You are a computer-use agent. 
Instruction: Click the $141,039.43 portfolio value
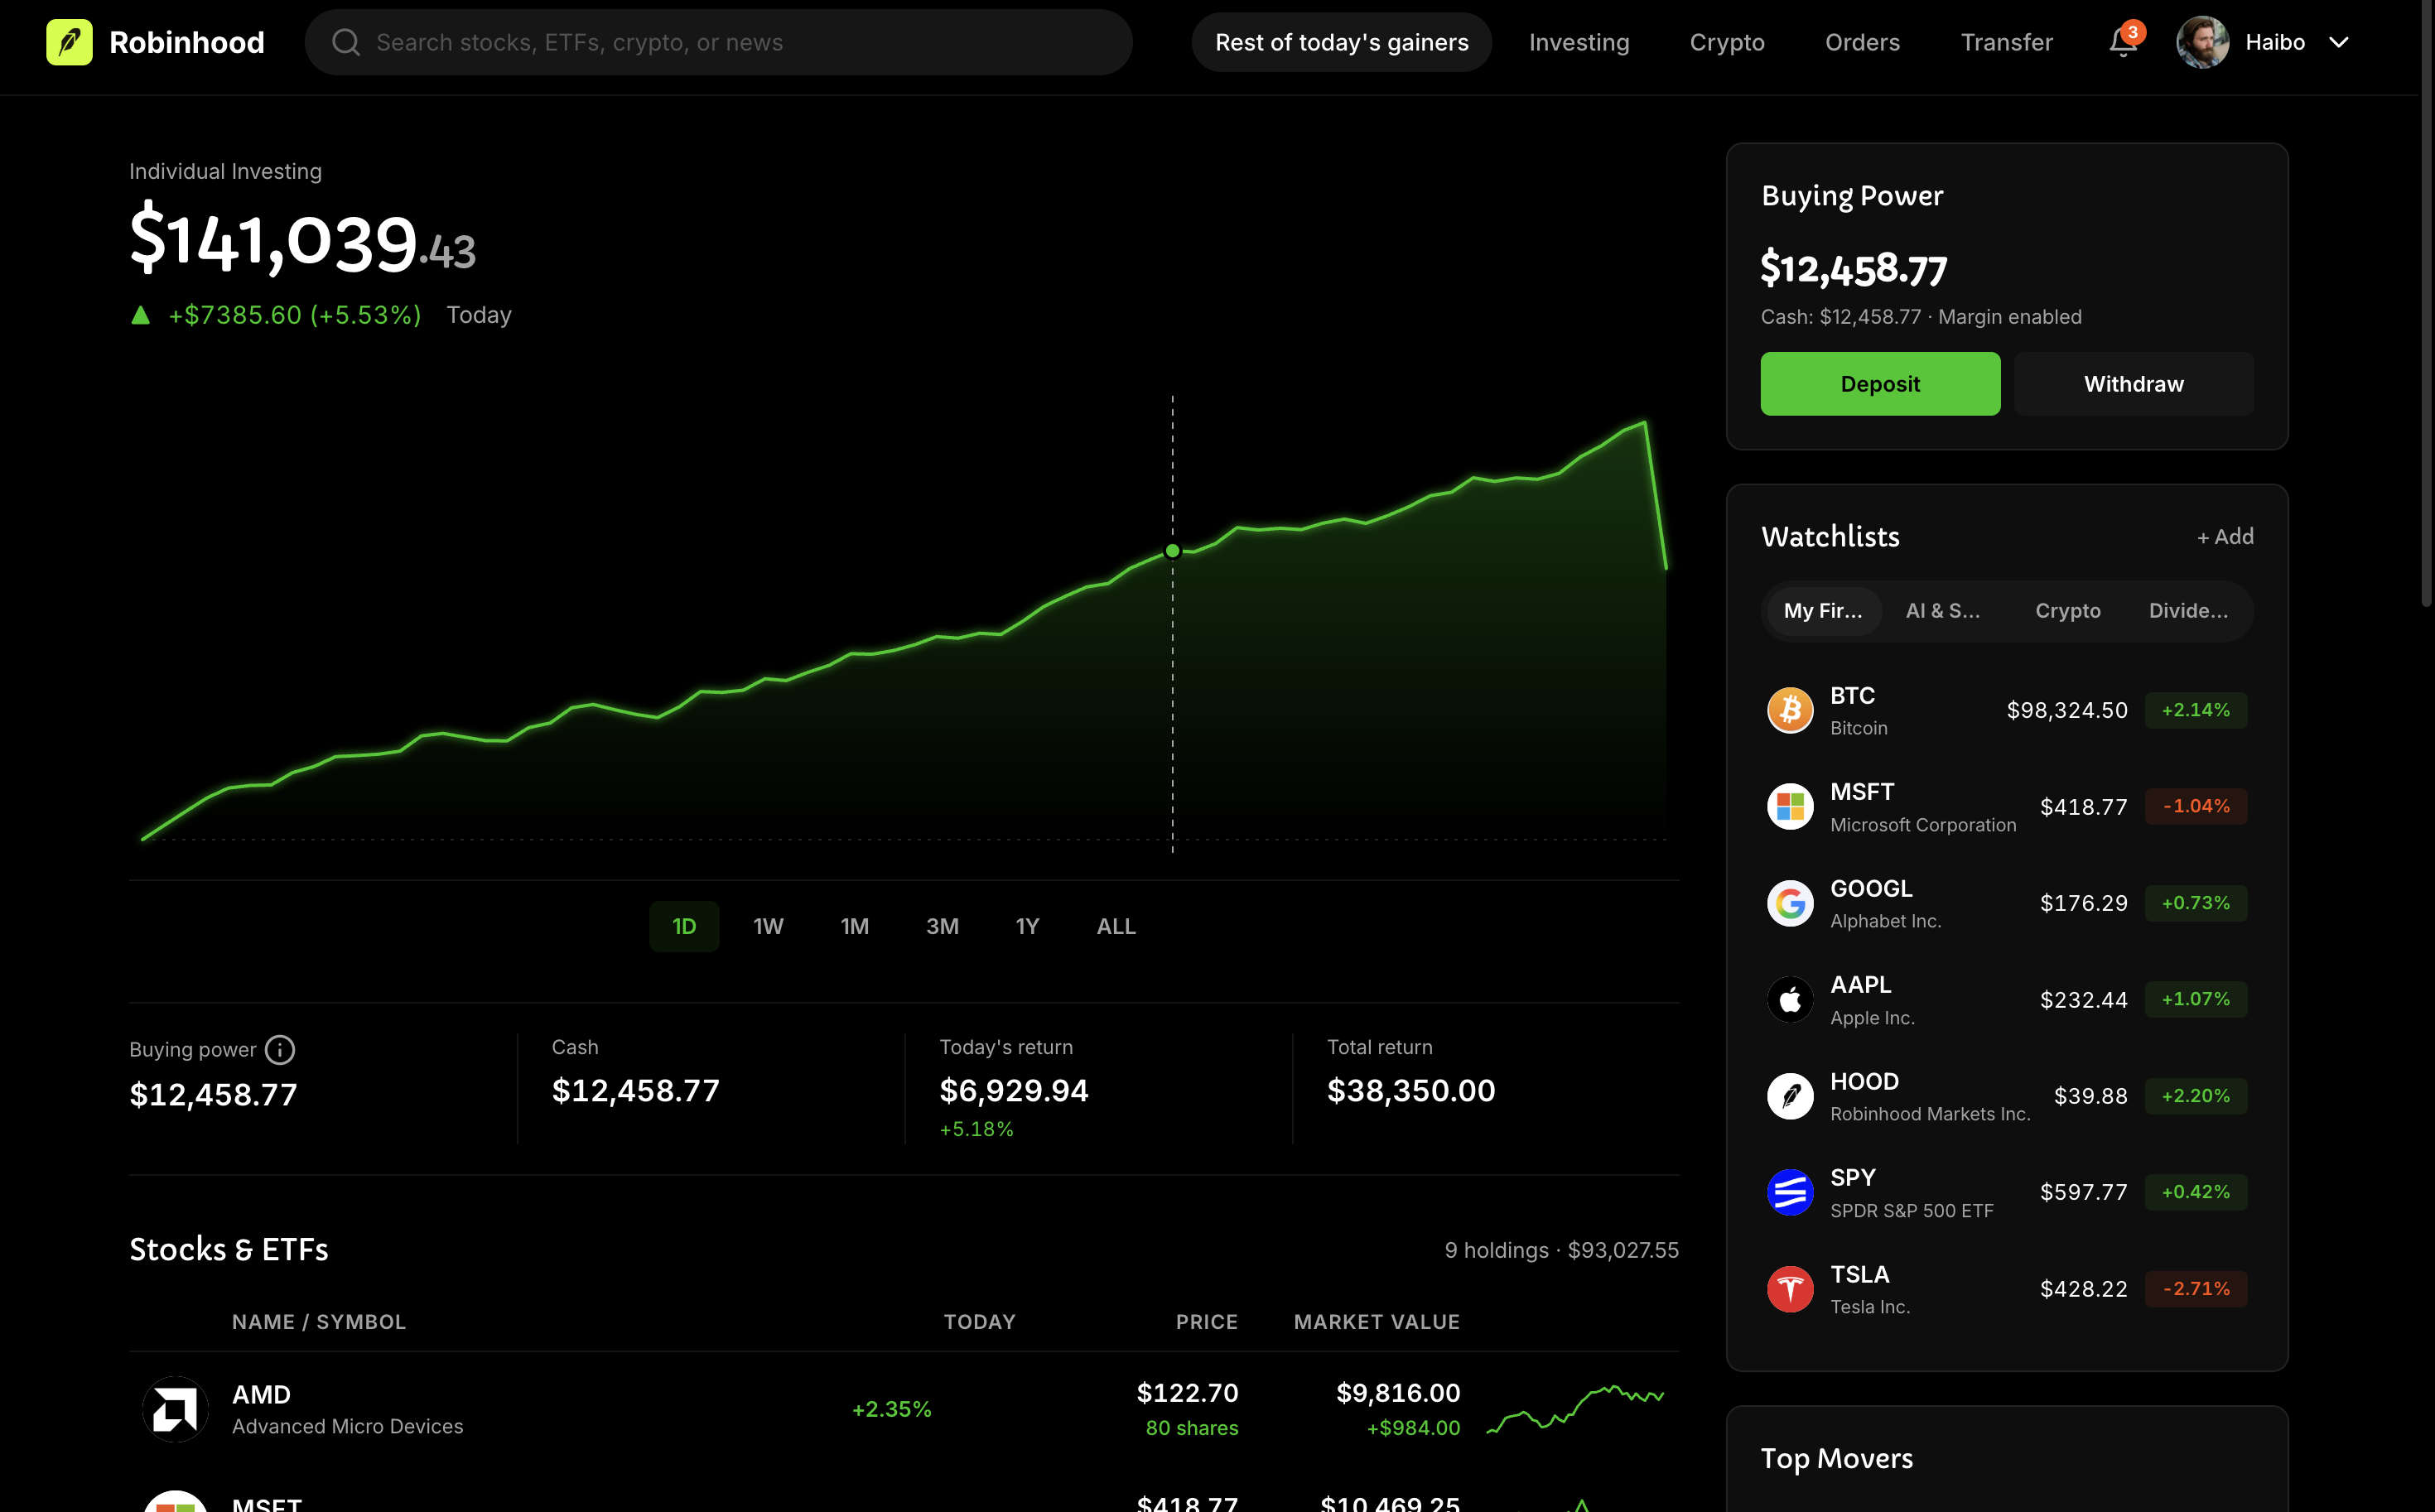pyautogui.click(x=303, y=240)
